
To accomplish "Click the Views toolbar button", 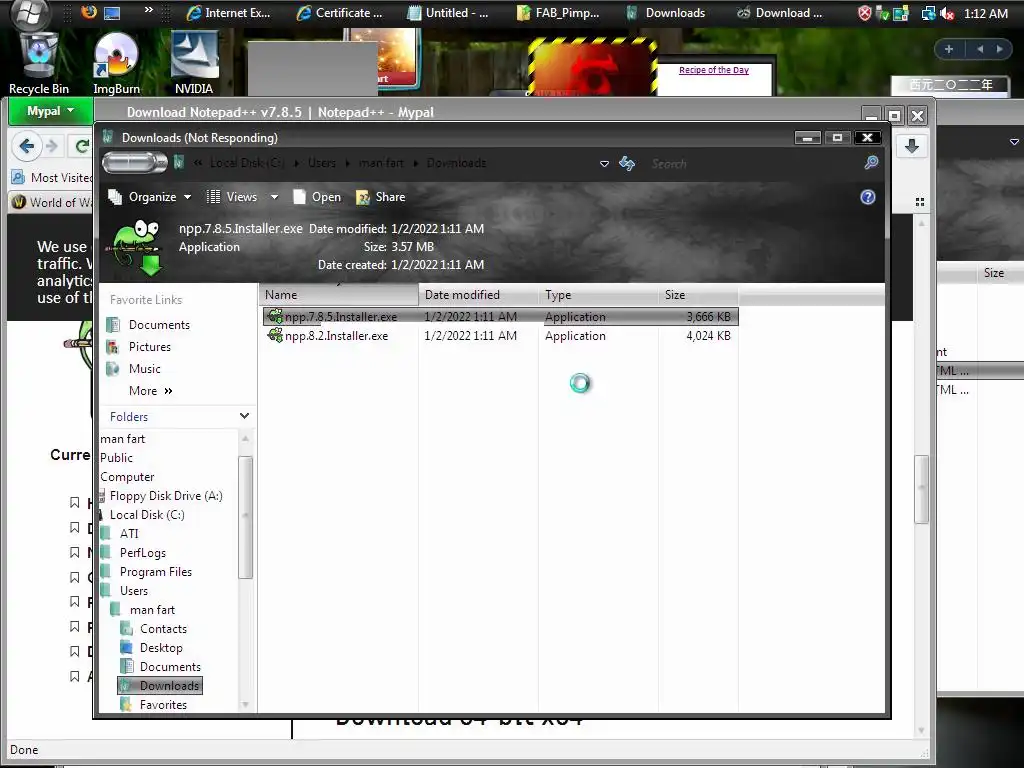I will (233, 197).
